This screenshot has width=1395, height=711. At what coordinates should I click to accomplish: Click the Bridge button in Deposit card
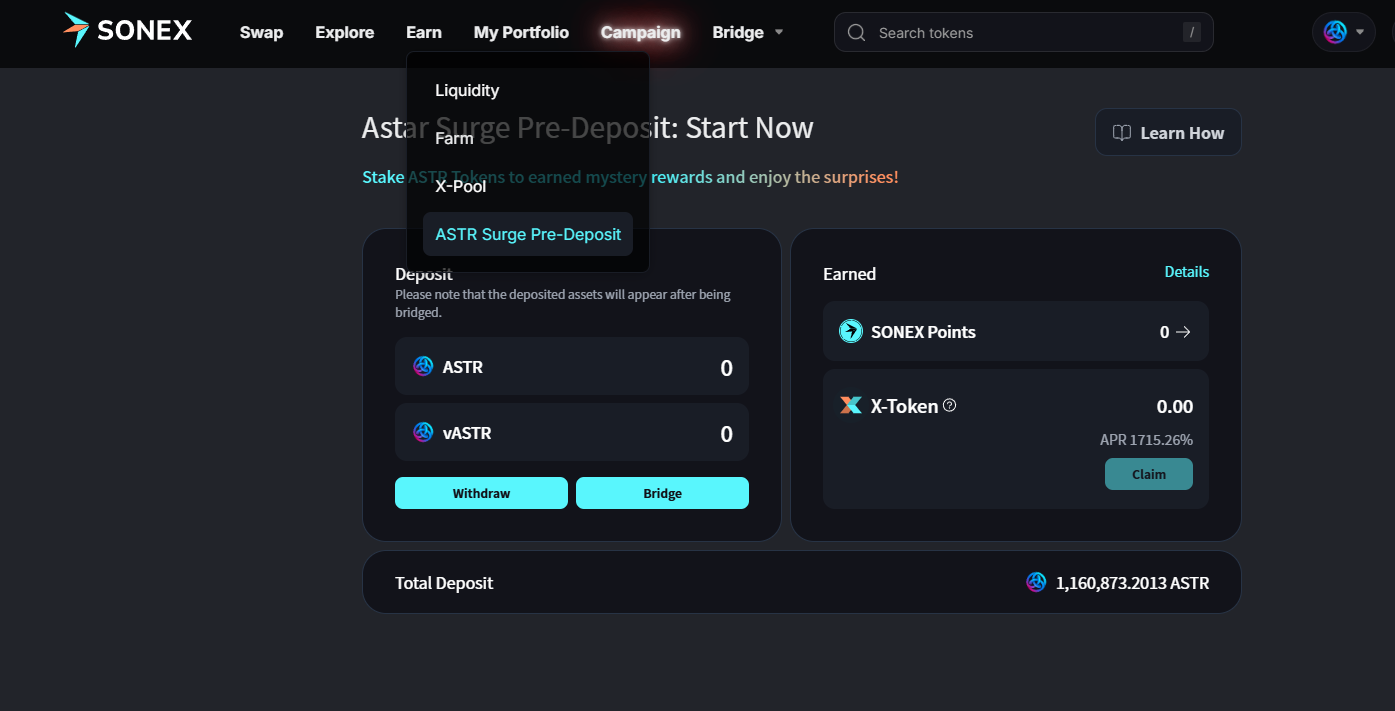click(x=662, y=493)
